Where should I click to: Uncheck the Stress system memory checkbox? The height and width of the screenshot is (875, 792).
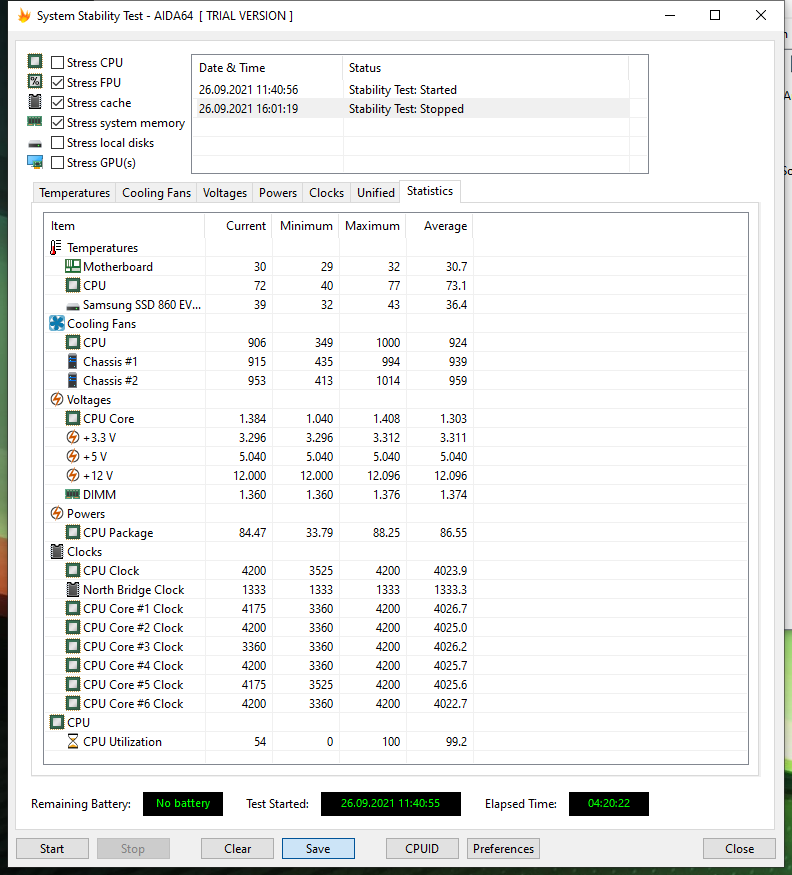point(57,122)
